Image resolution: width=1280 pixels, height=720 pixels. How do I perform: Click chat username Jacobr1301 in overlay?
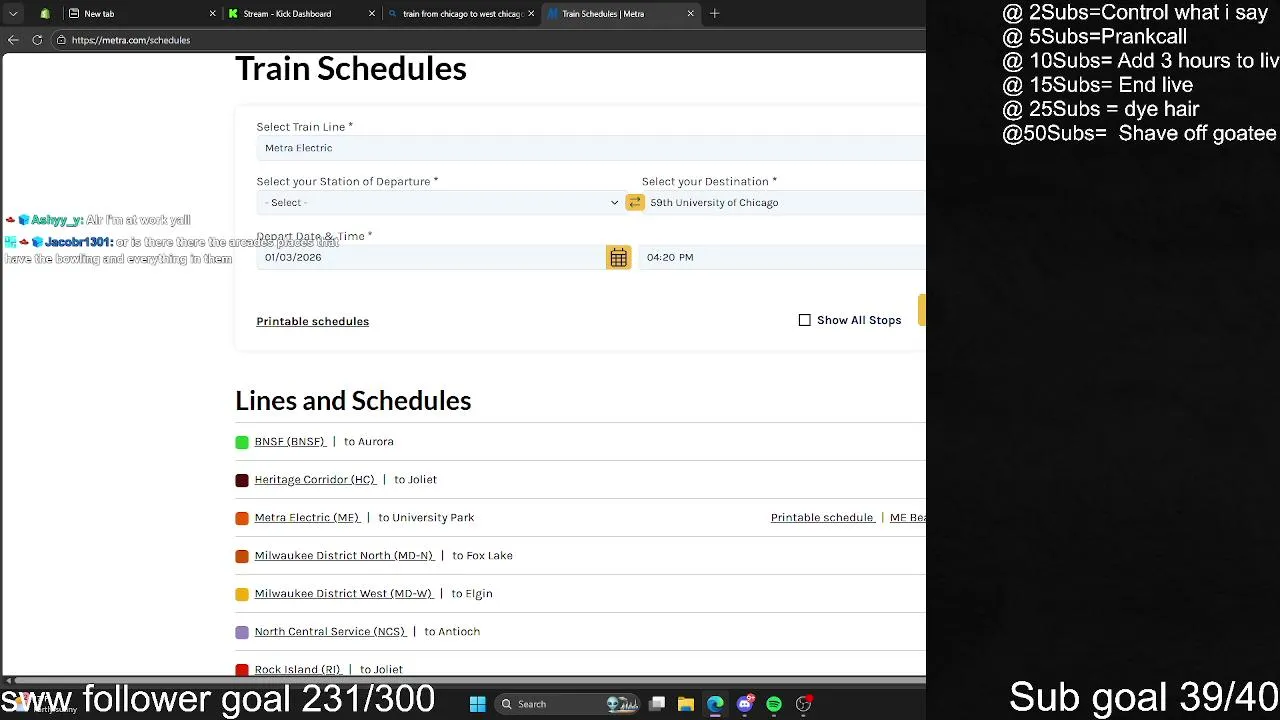point(78,242)
